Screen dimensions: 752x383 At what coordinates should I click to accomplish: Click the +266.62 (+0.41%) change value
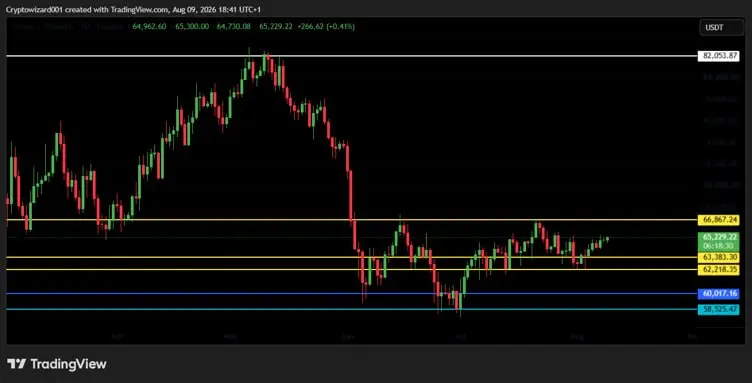[326, 27]
